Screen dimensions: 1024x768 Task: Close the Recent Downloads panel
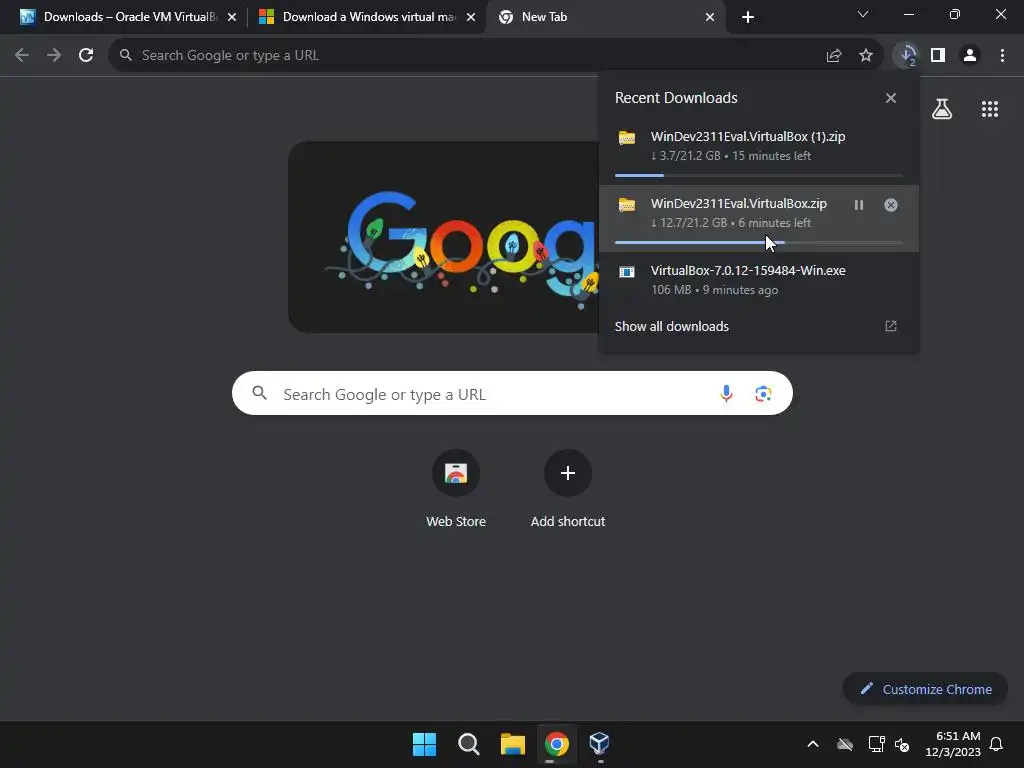[891, 98]
